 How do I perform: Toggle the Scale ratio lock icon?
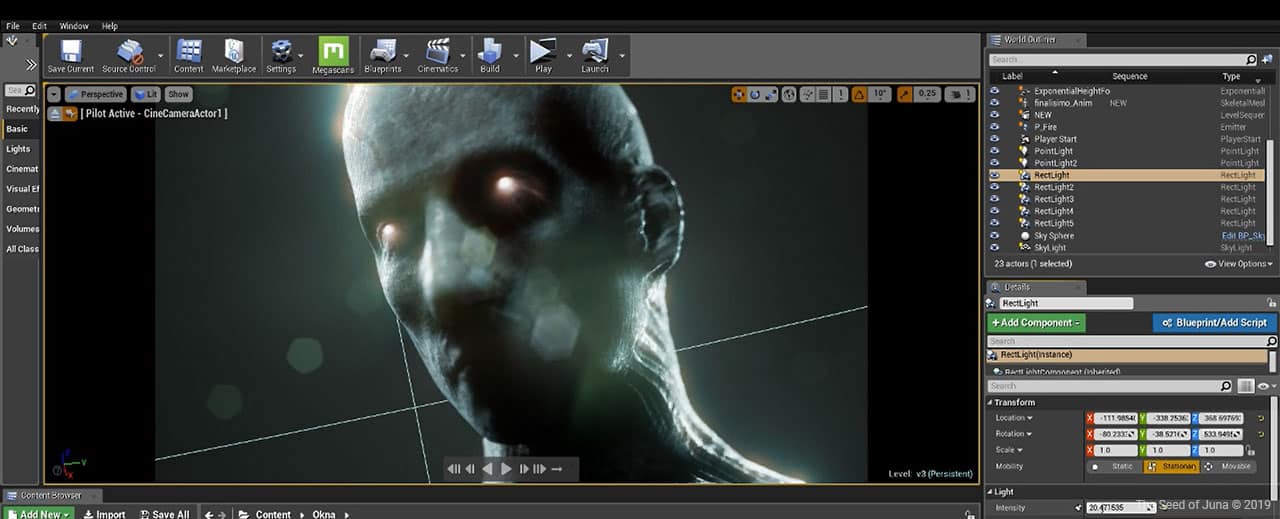(x=1251, y=450)
